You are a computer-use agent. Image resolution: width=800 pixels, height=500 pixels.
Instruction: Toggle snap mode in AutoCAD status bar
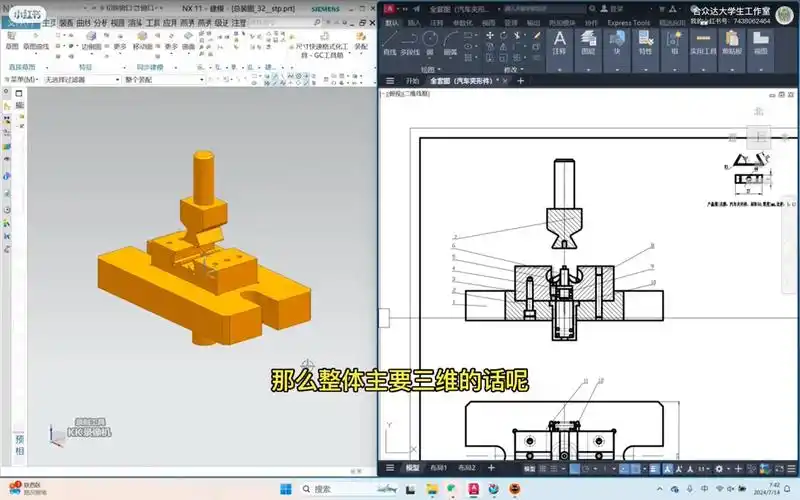554,468
